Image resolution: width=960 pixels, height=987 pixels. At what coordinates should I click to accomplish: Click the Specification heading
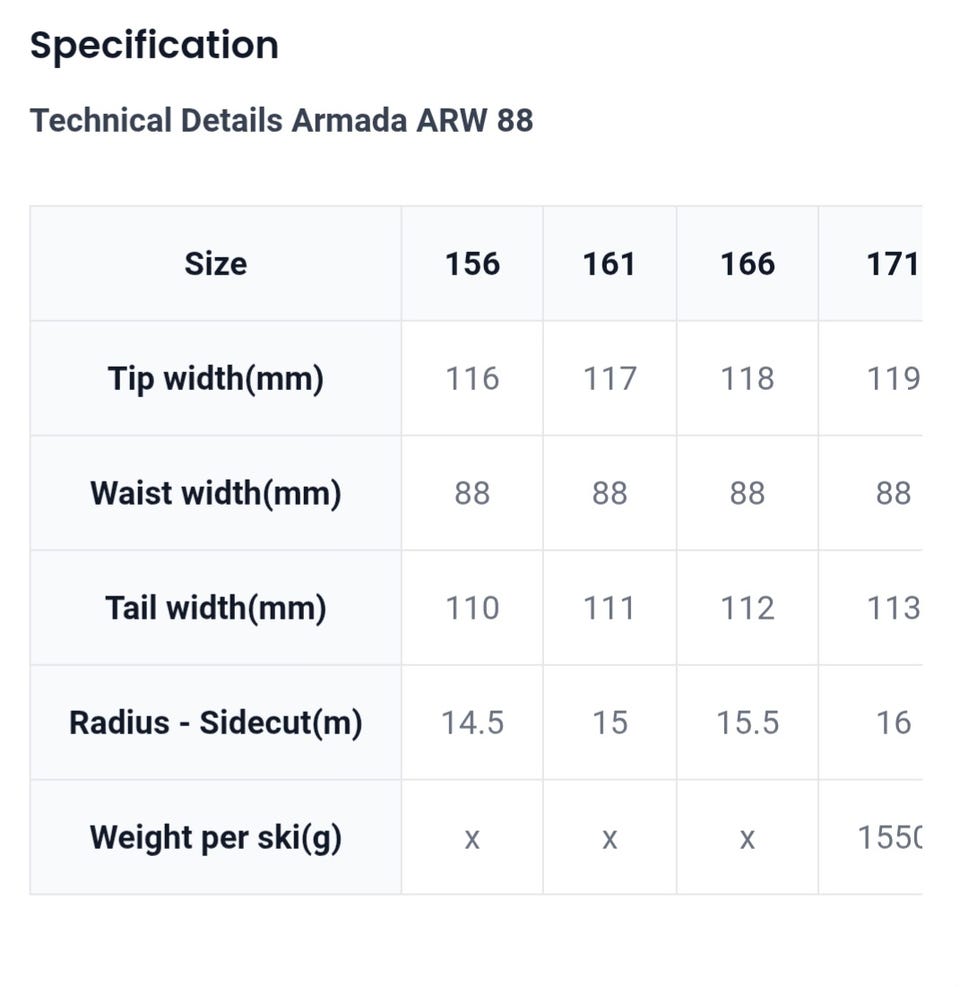tap(154, 46)
